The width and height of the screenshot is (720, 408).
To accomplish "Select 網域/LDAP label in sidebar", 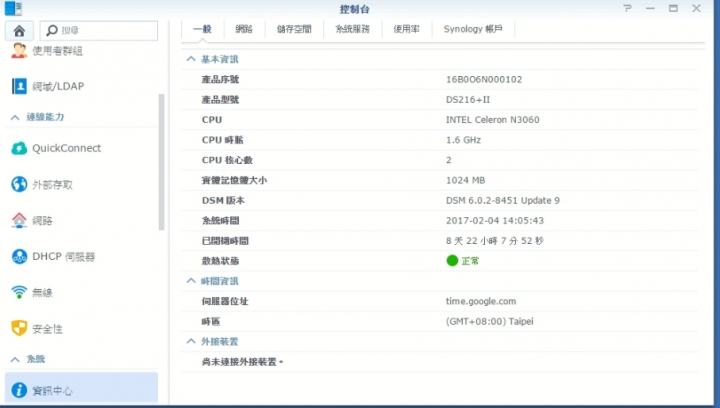I will tap(58, 86).
